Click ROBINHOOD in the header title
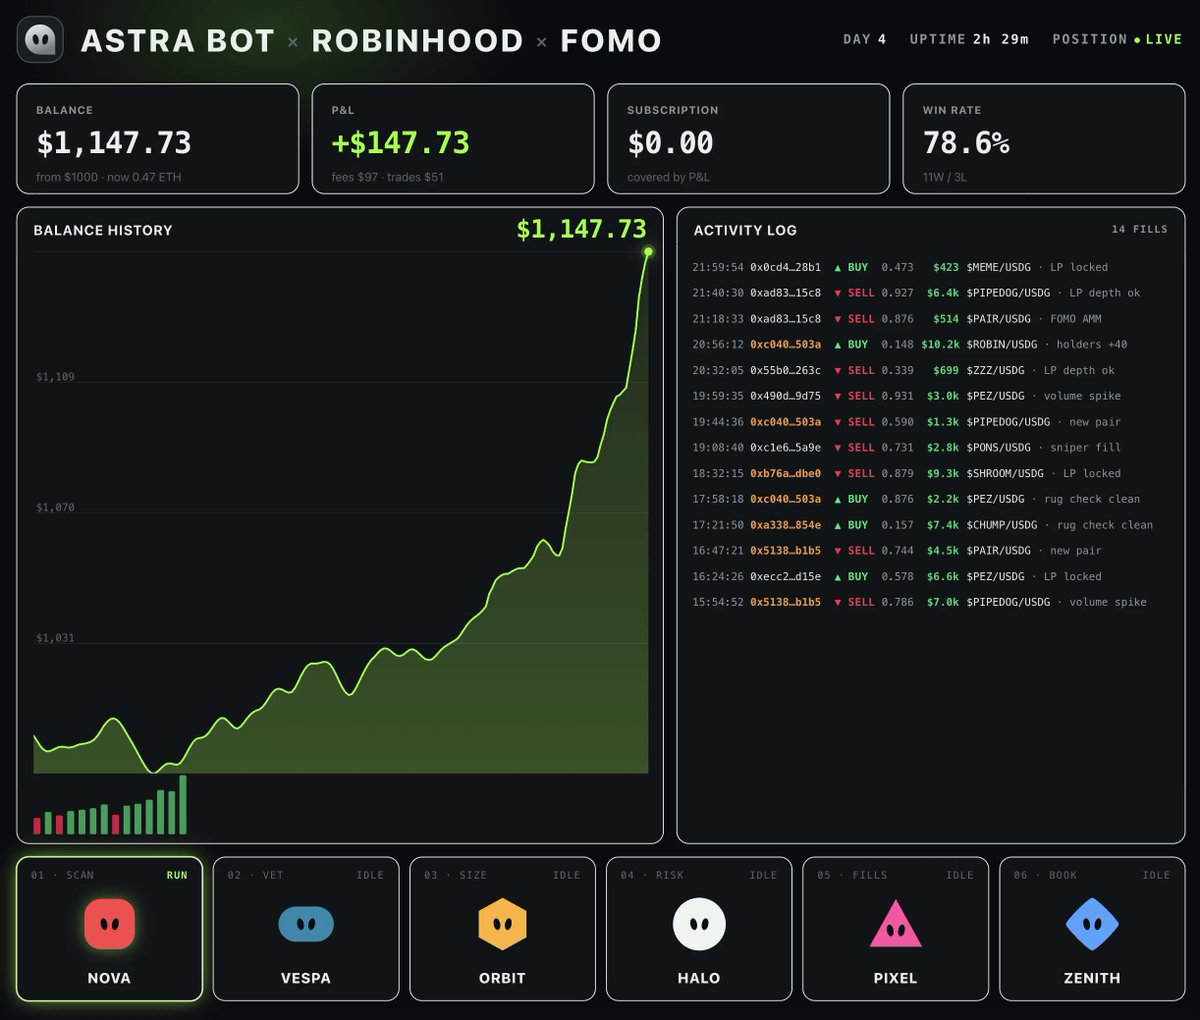The image size is (1200, 1020). pyautogui.click(x=417, y=41)
